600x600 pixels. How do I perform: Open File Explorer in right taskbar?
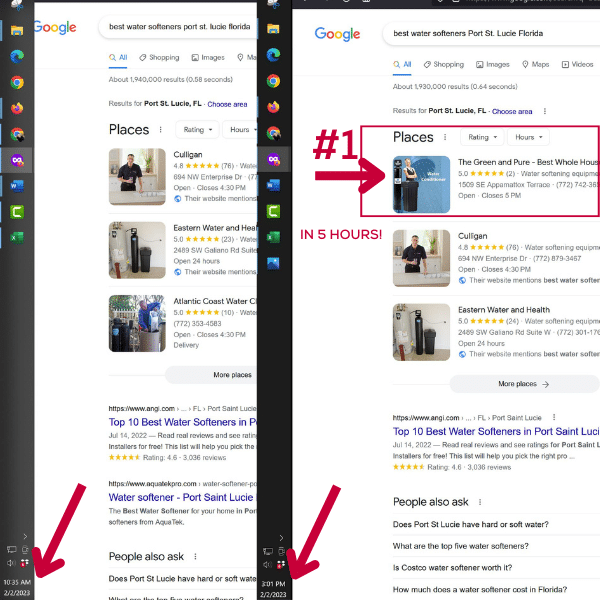click(x=273, y=29)
